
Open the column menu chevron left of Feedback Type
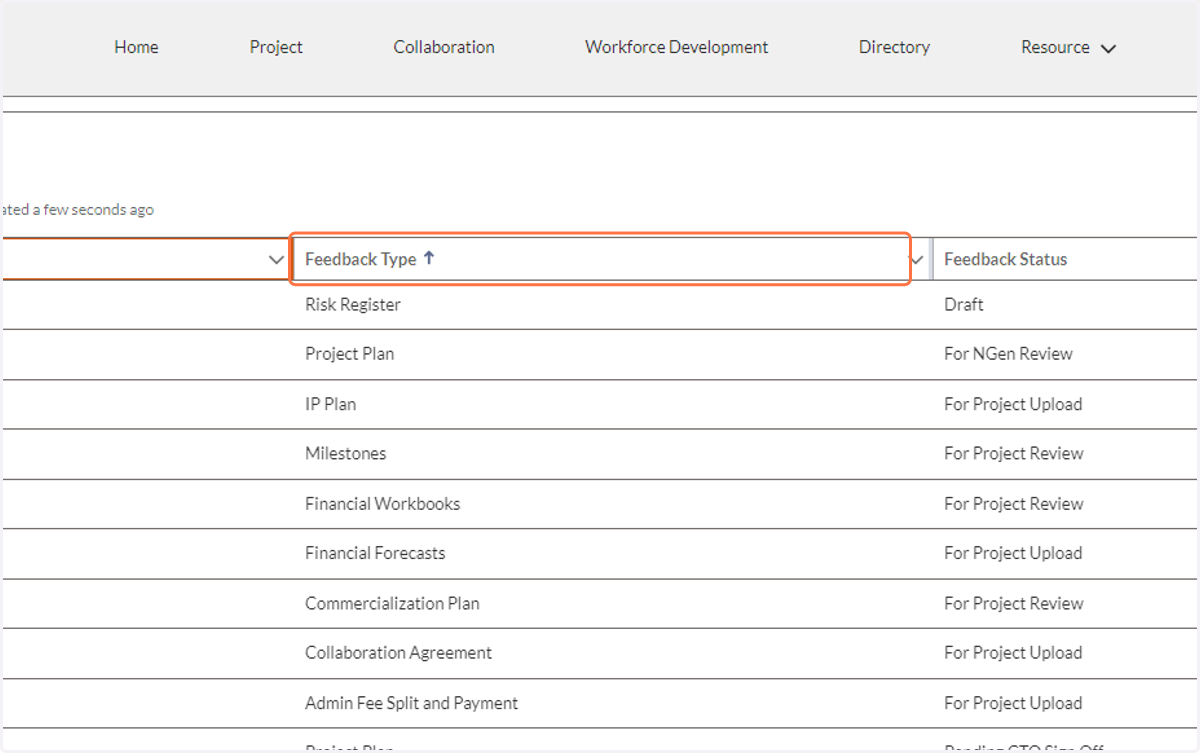pos(277,259)
